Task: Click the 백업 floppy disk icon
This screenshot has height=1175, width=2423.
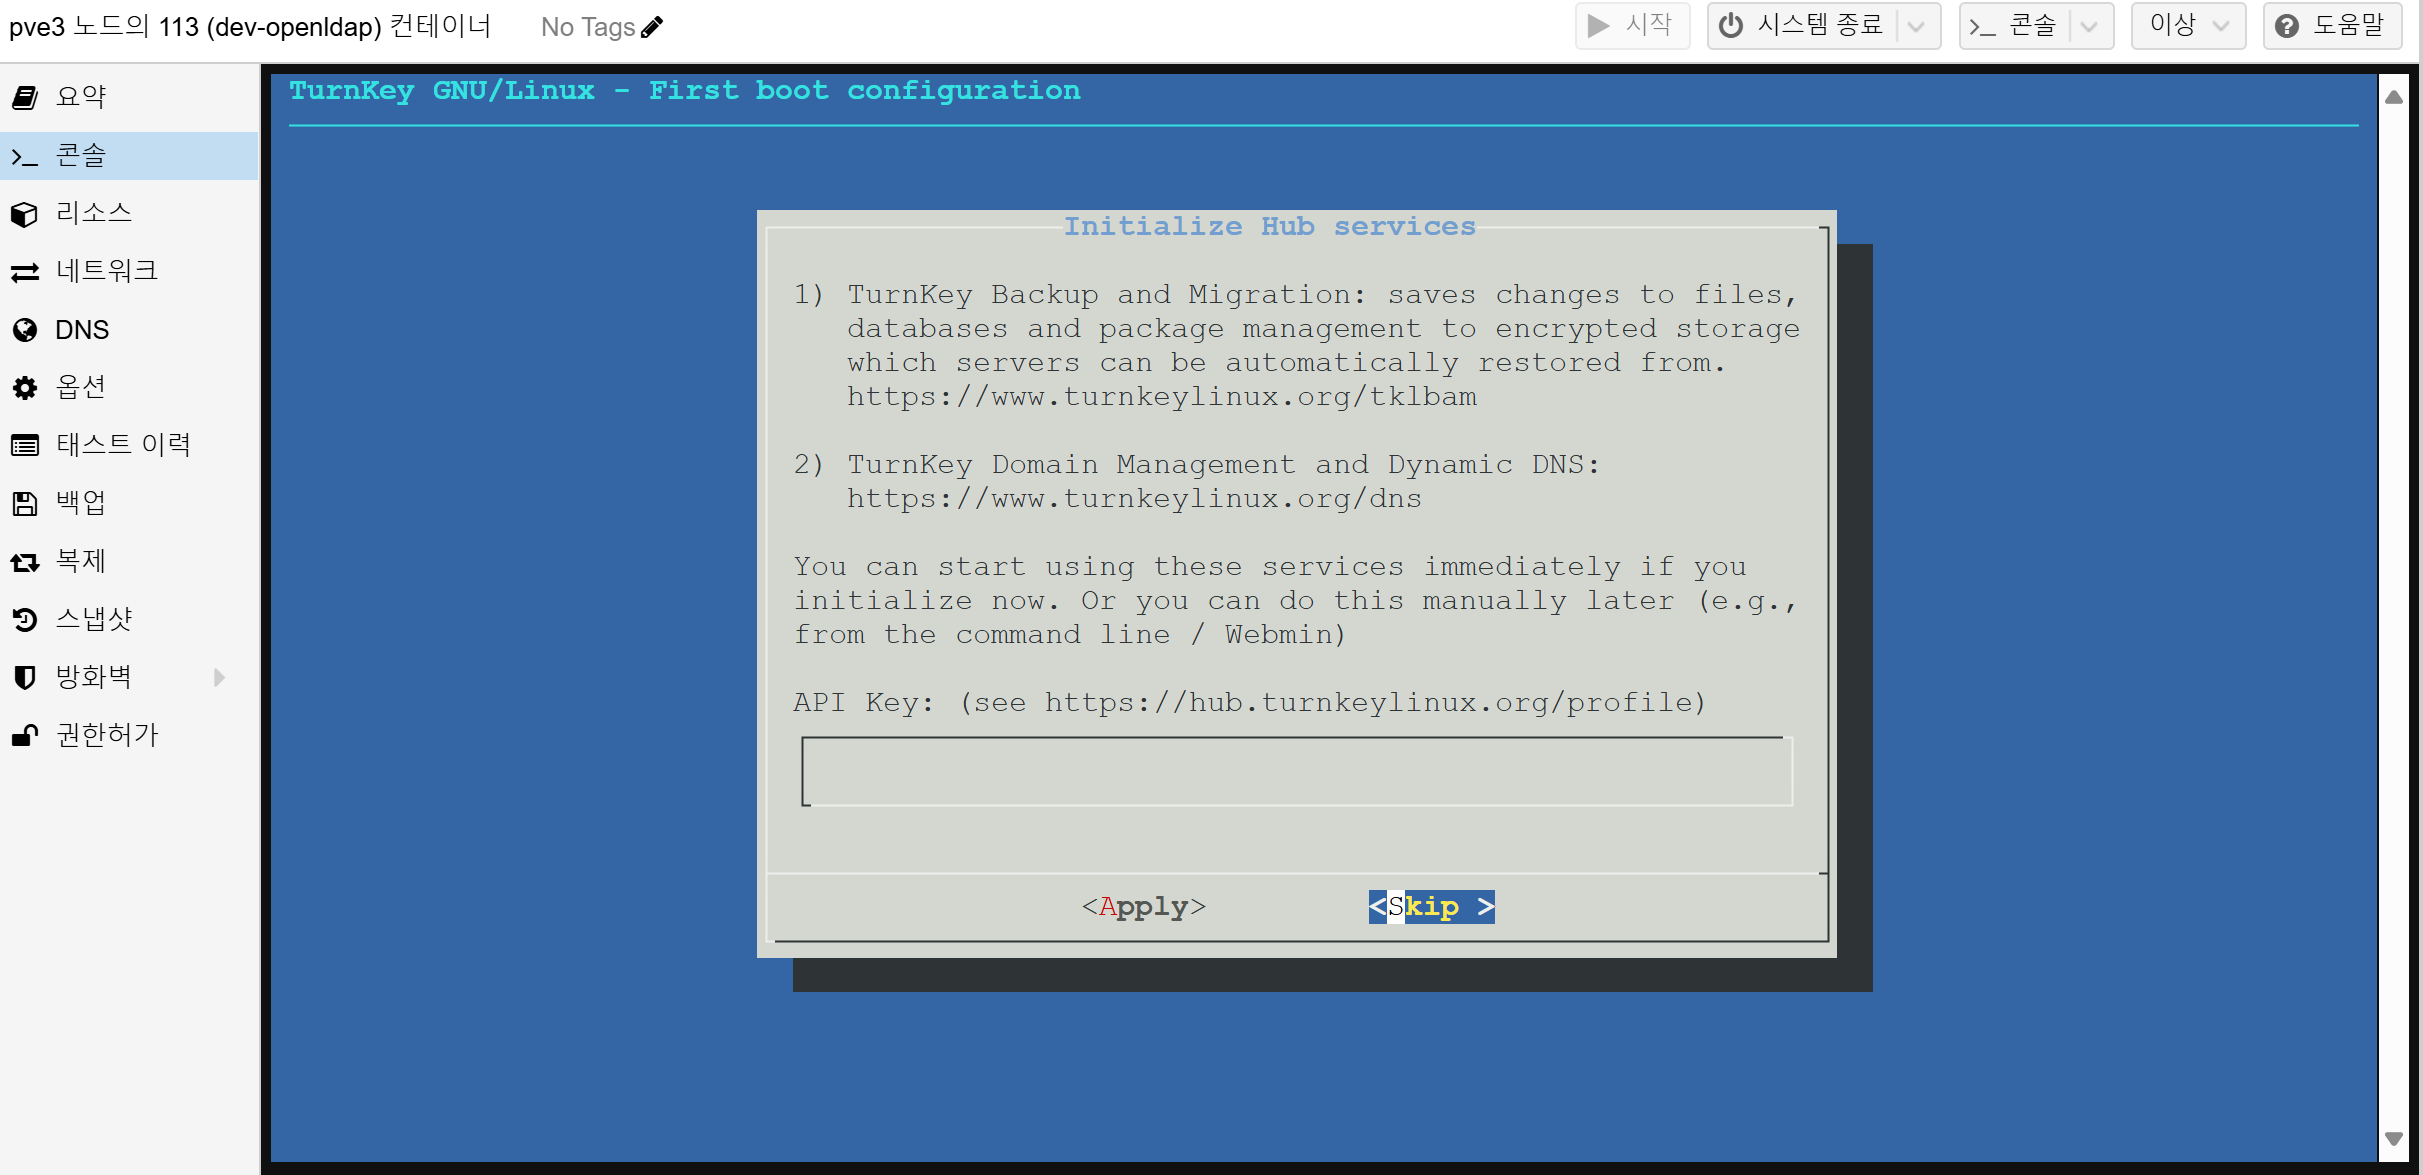Action: (x=25, y=503)
